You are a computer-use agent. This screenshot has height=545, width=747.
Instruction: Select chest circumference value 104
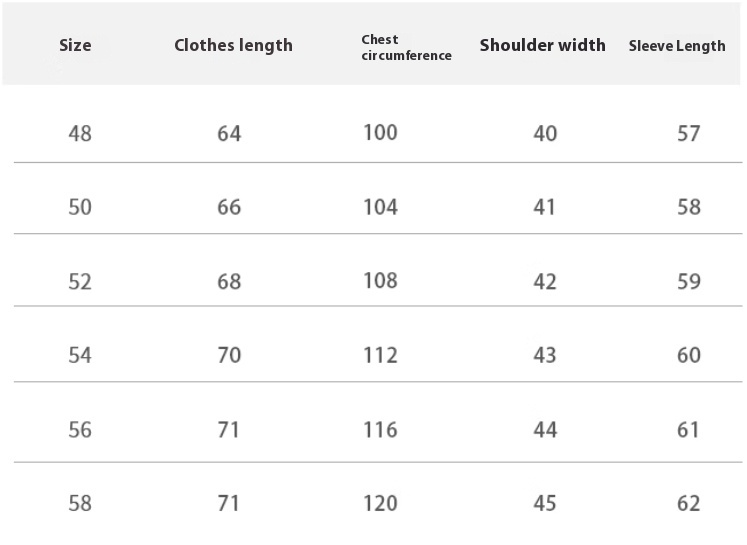pos(380,207)
